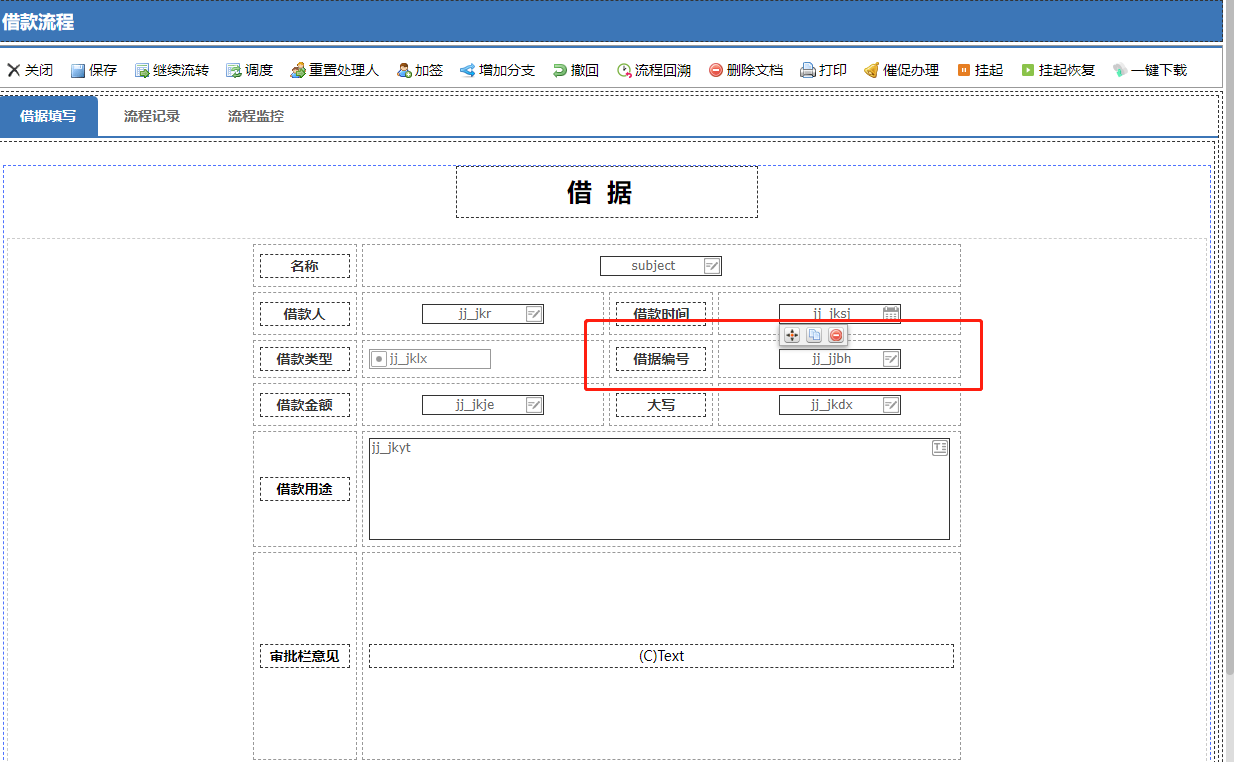Click the copy icon in floating field toolbar
The height and width of the screenshot is (762, 1234).
tap(814, 336)
